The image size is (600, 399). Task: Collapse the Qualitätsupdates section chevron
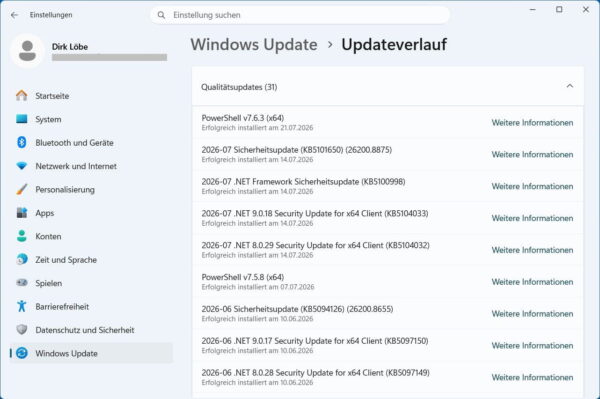click(569, 86)
